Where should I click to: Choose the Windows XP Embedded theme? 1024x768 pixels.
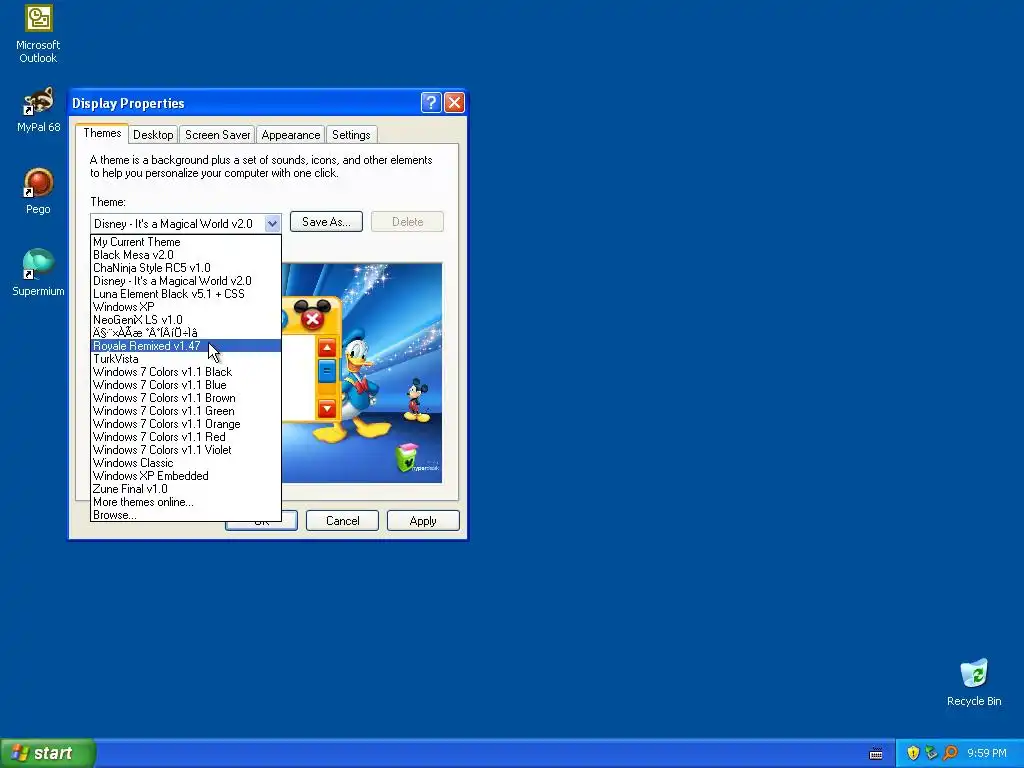pyautogui.click(x=185, y=476)
